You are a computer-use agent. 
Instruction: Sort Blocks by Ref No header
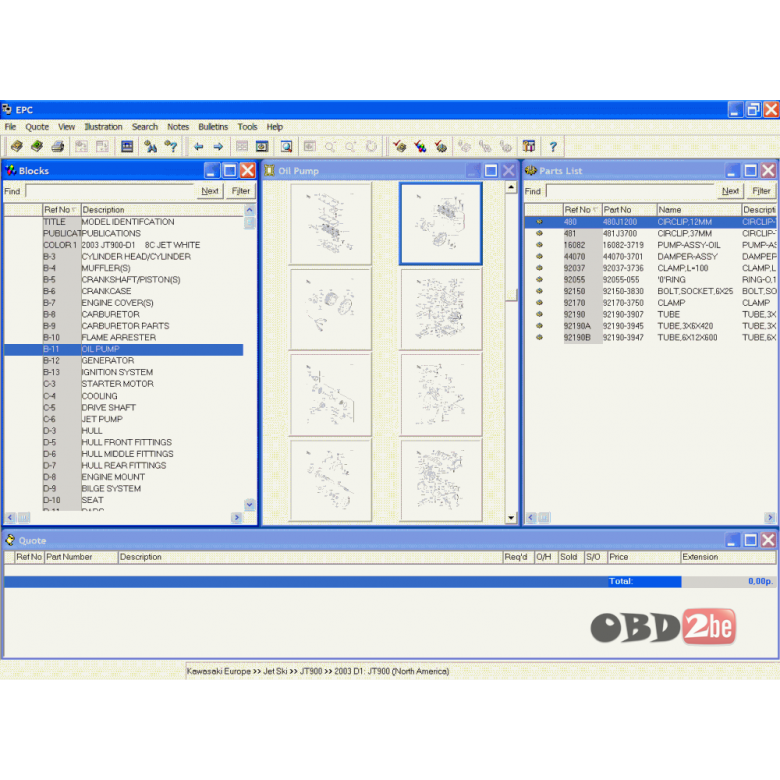62,210
